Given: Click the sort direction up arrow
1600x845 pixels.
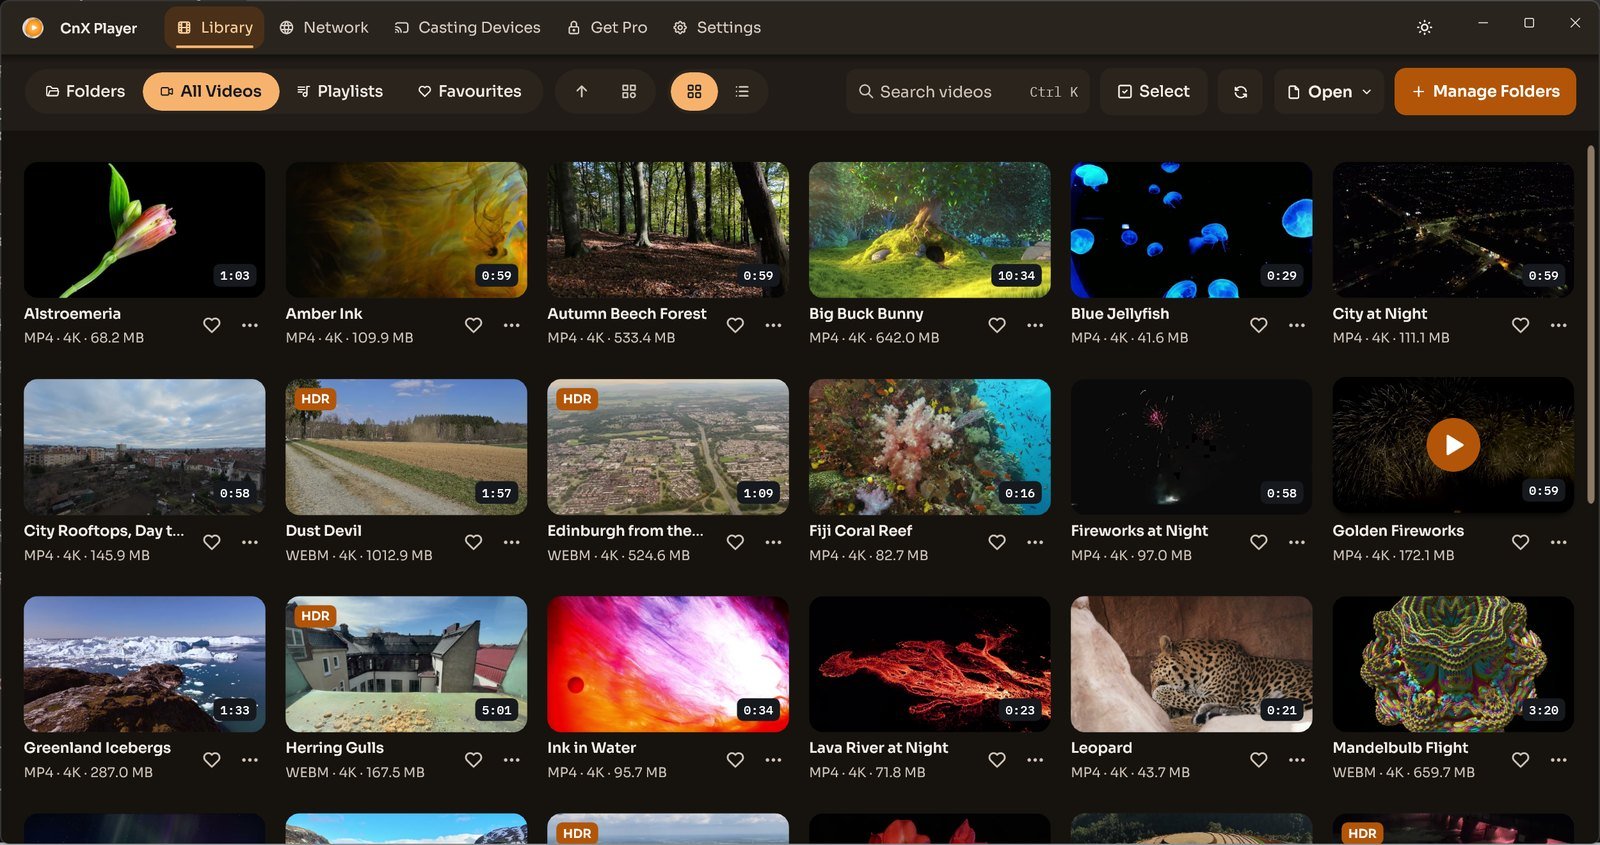Looking at the screenshot, I should pos(582,91).
